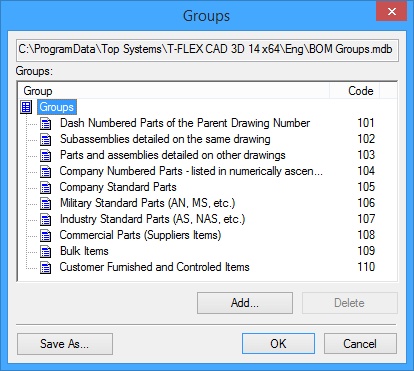The width and height of the screenshot is (414, 371).
Task: Click the icon beside Commercial Parts
Action: [46, 235]
